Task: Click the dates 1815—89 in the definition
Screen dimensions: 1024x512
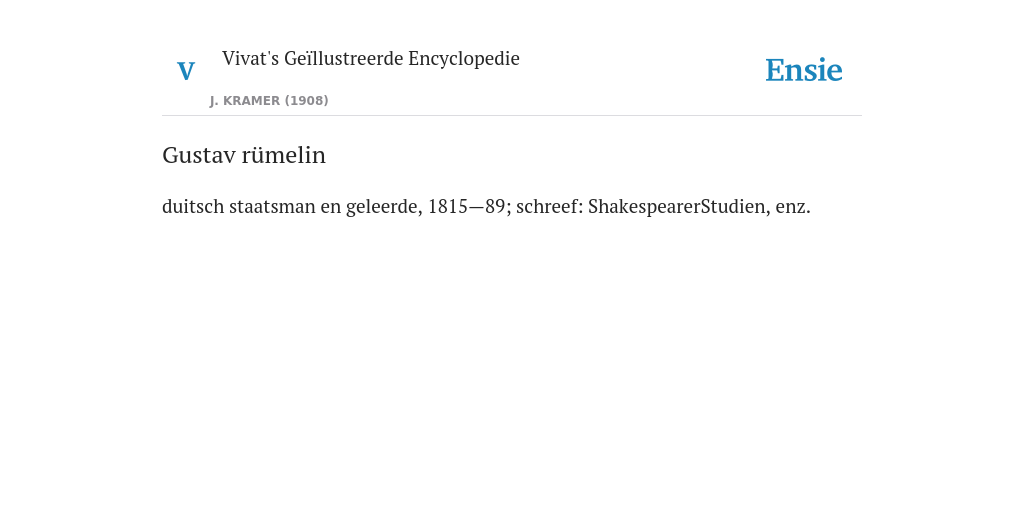Action: point(466,206)
